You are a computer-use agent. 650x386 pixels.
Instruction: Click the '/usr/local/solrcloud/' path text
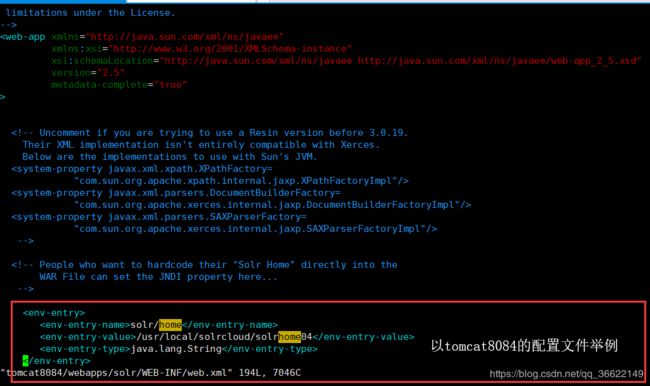[x=196, y=337]
